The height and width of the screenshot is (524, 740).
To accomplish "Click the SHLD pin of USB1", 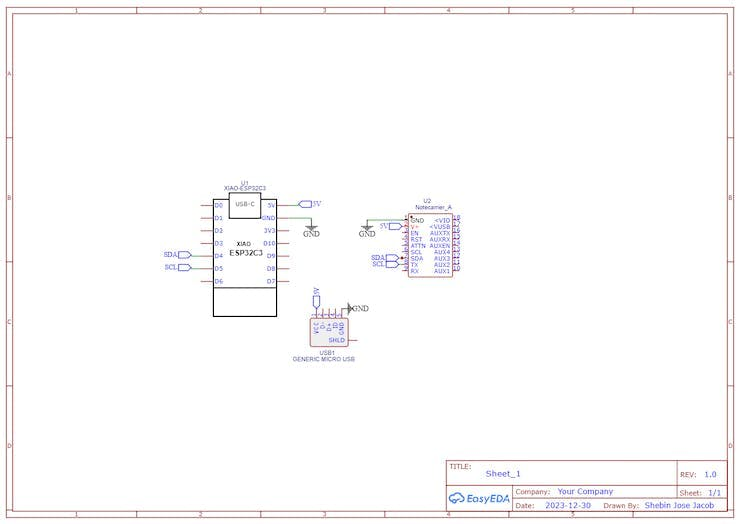I will pyautogui.click(x=337, y=340).
